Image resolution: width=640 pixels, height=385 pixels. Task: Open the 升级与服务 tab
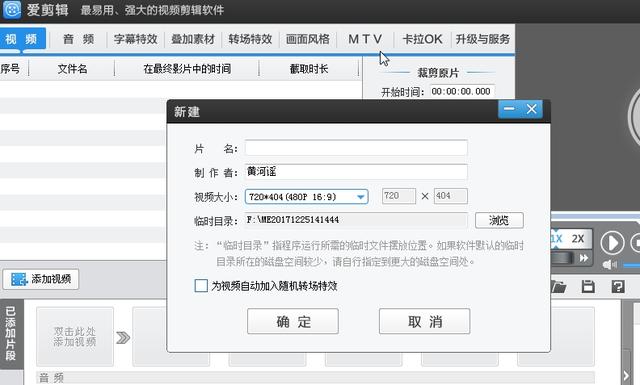483,39
